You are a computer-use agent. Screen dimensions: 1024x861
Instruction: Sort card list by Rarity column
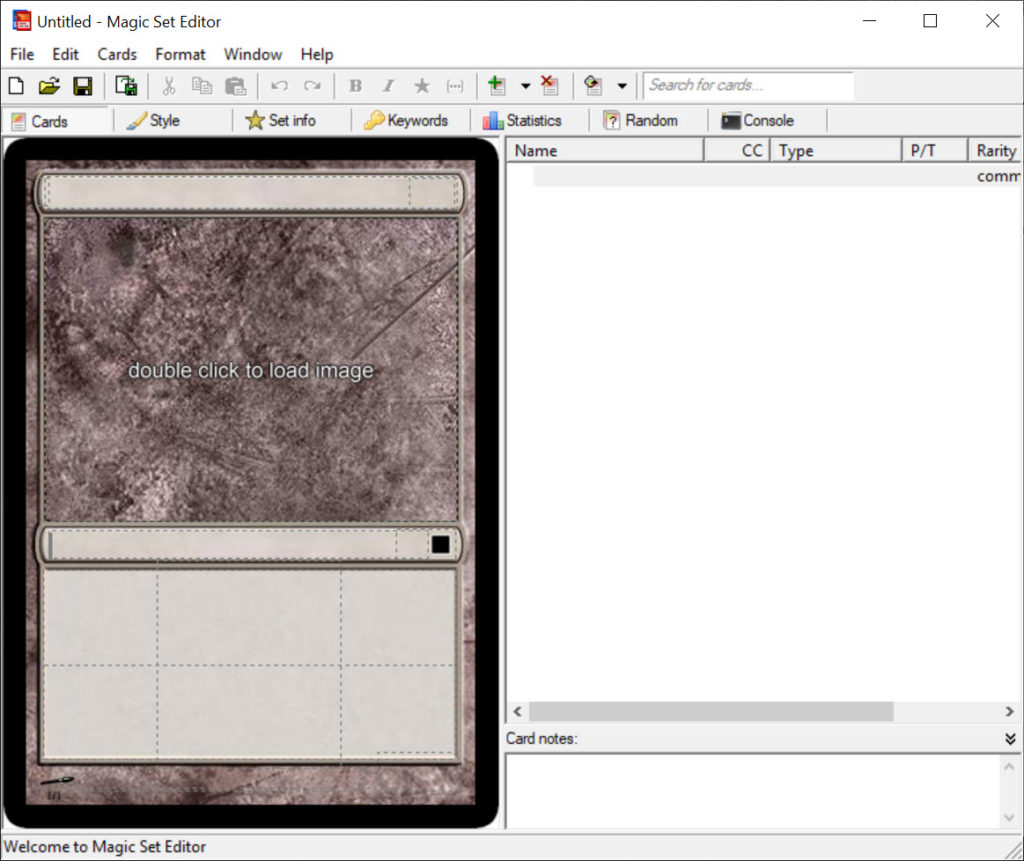pos(995,150)
